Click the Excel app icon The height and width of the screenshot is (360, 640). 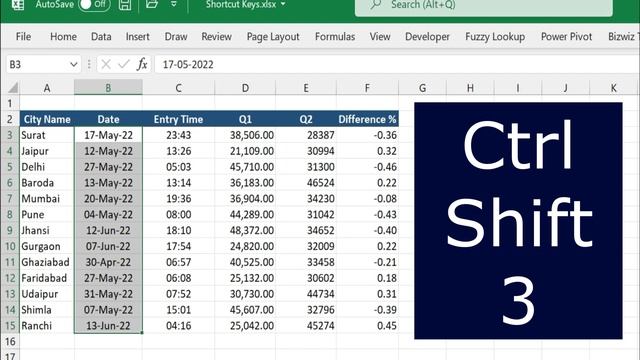point(18,4)
